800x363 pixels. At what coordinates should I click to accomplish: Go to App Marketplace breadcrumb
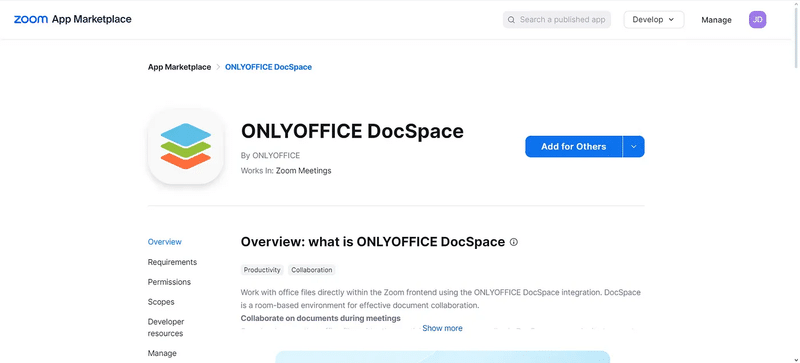point(179,67)
